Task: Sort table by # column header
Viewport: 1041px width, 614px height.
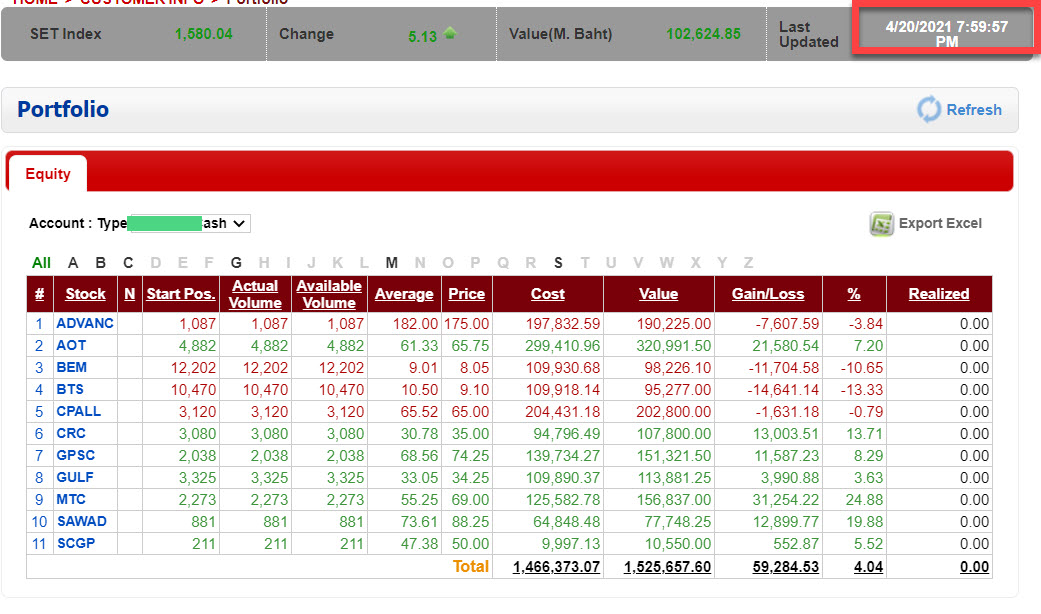Action: coord(39,294)
